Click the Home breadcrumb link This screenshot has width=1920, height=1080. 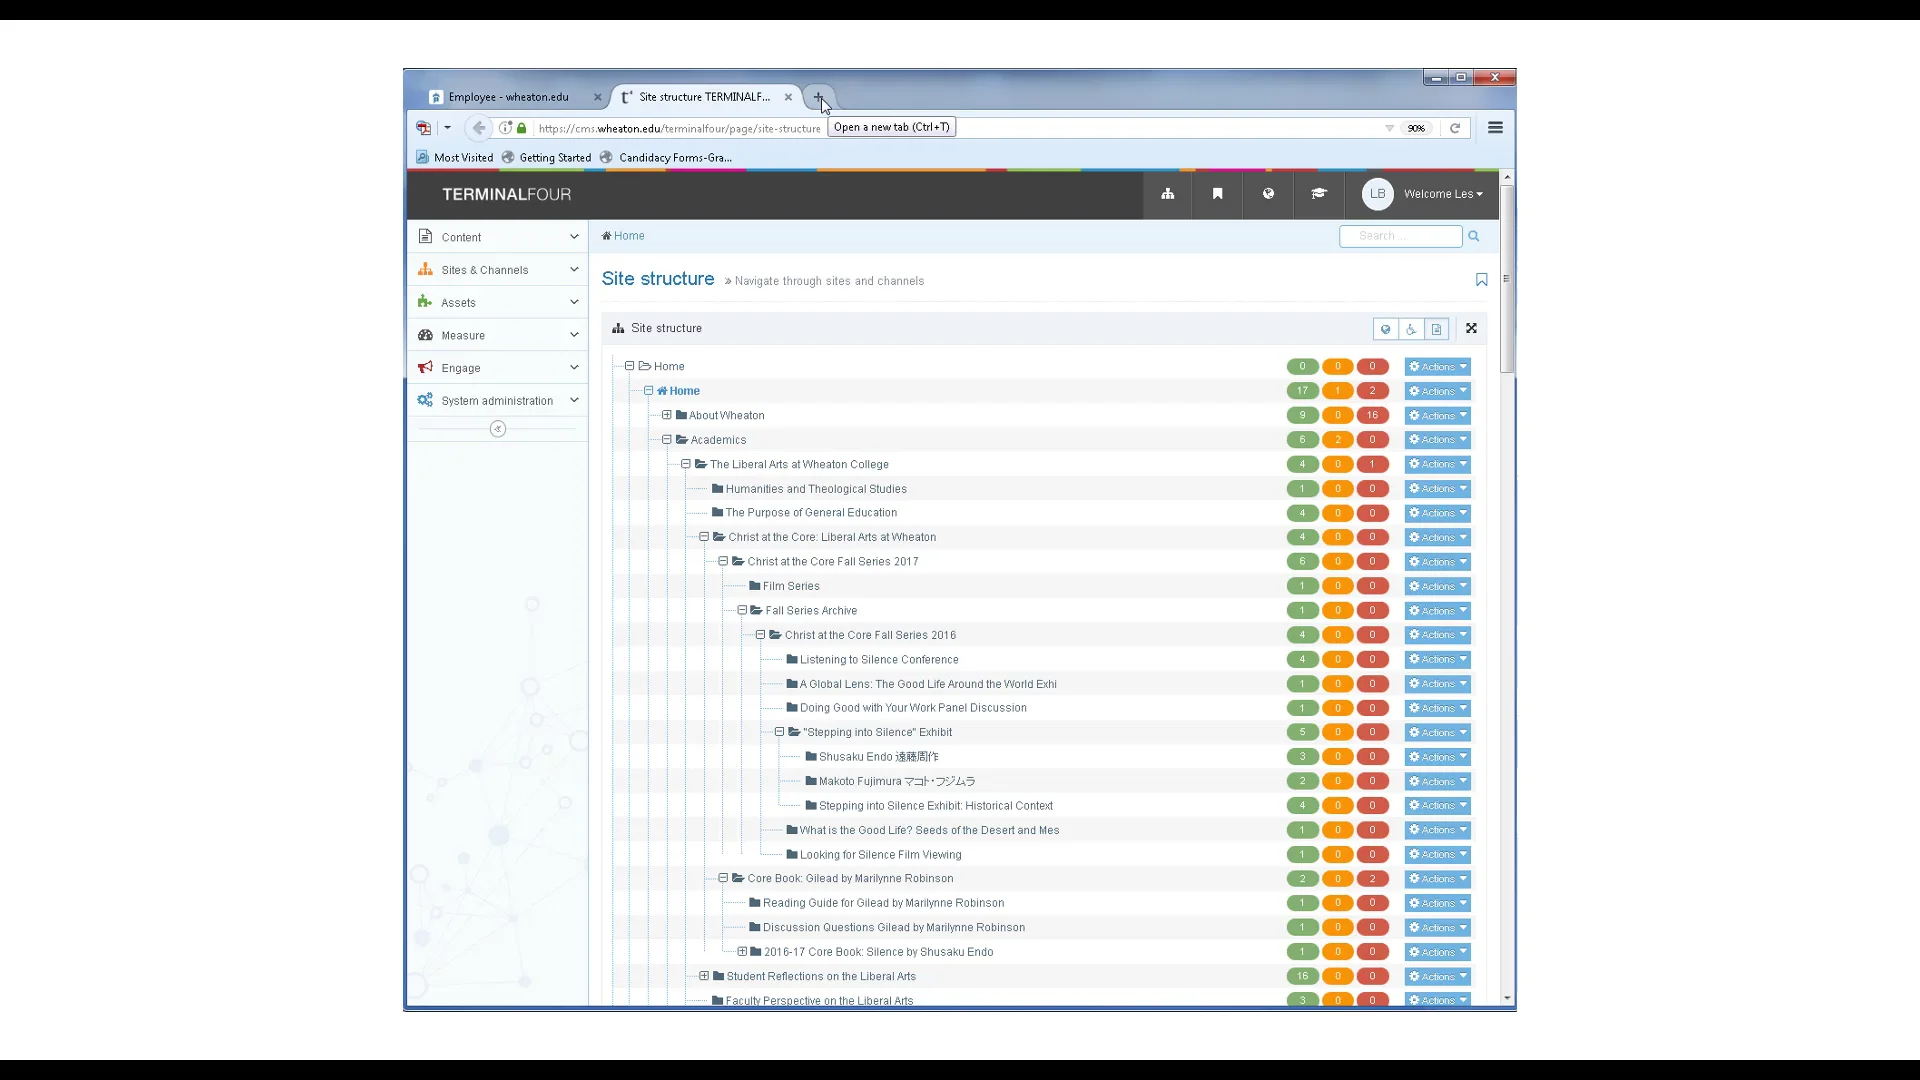627,236
